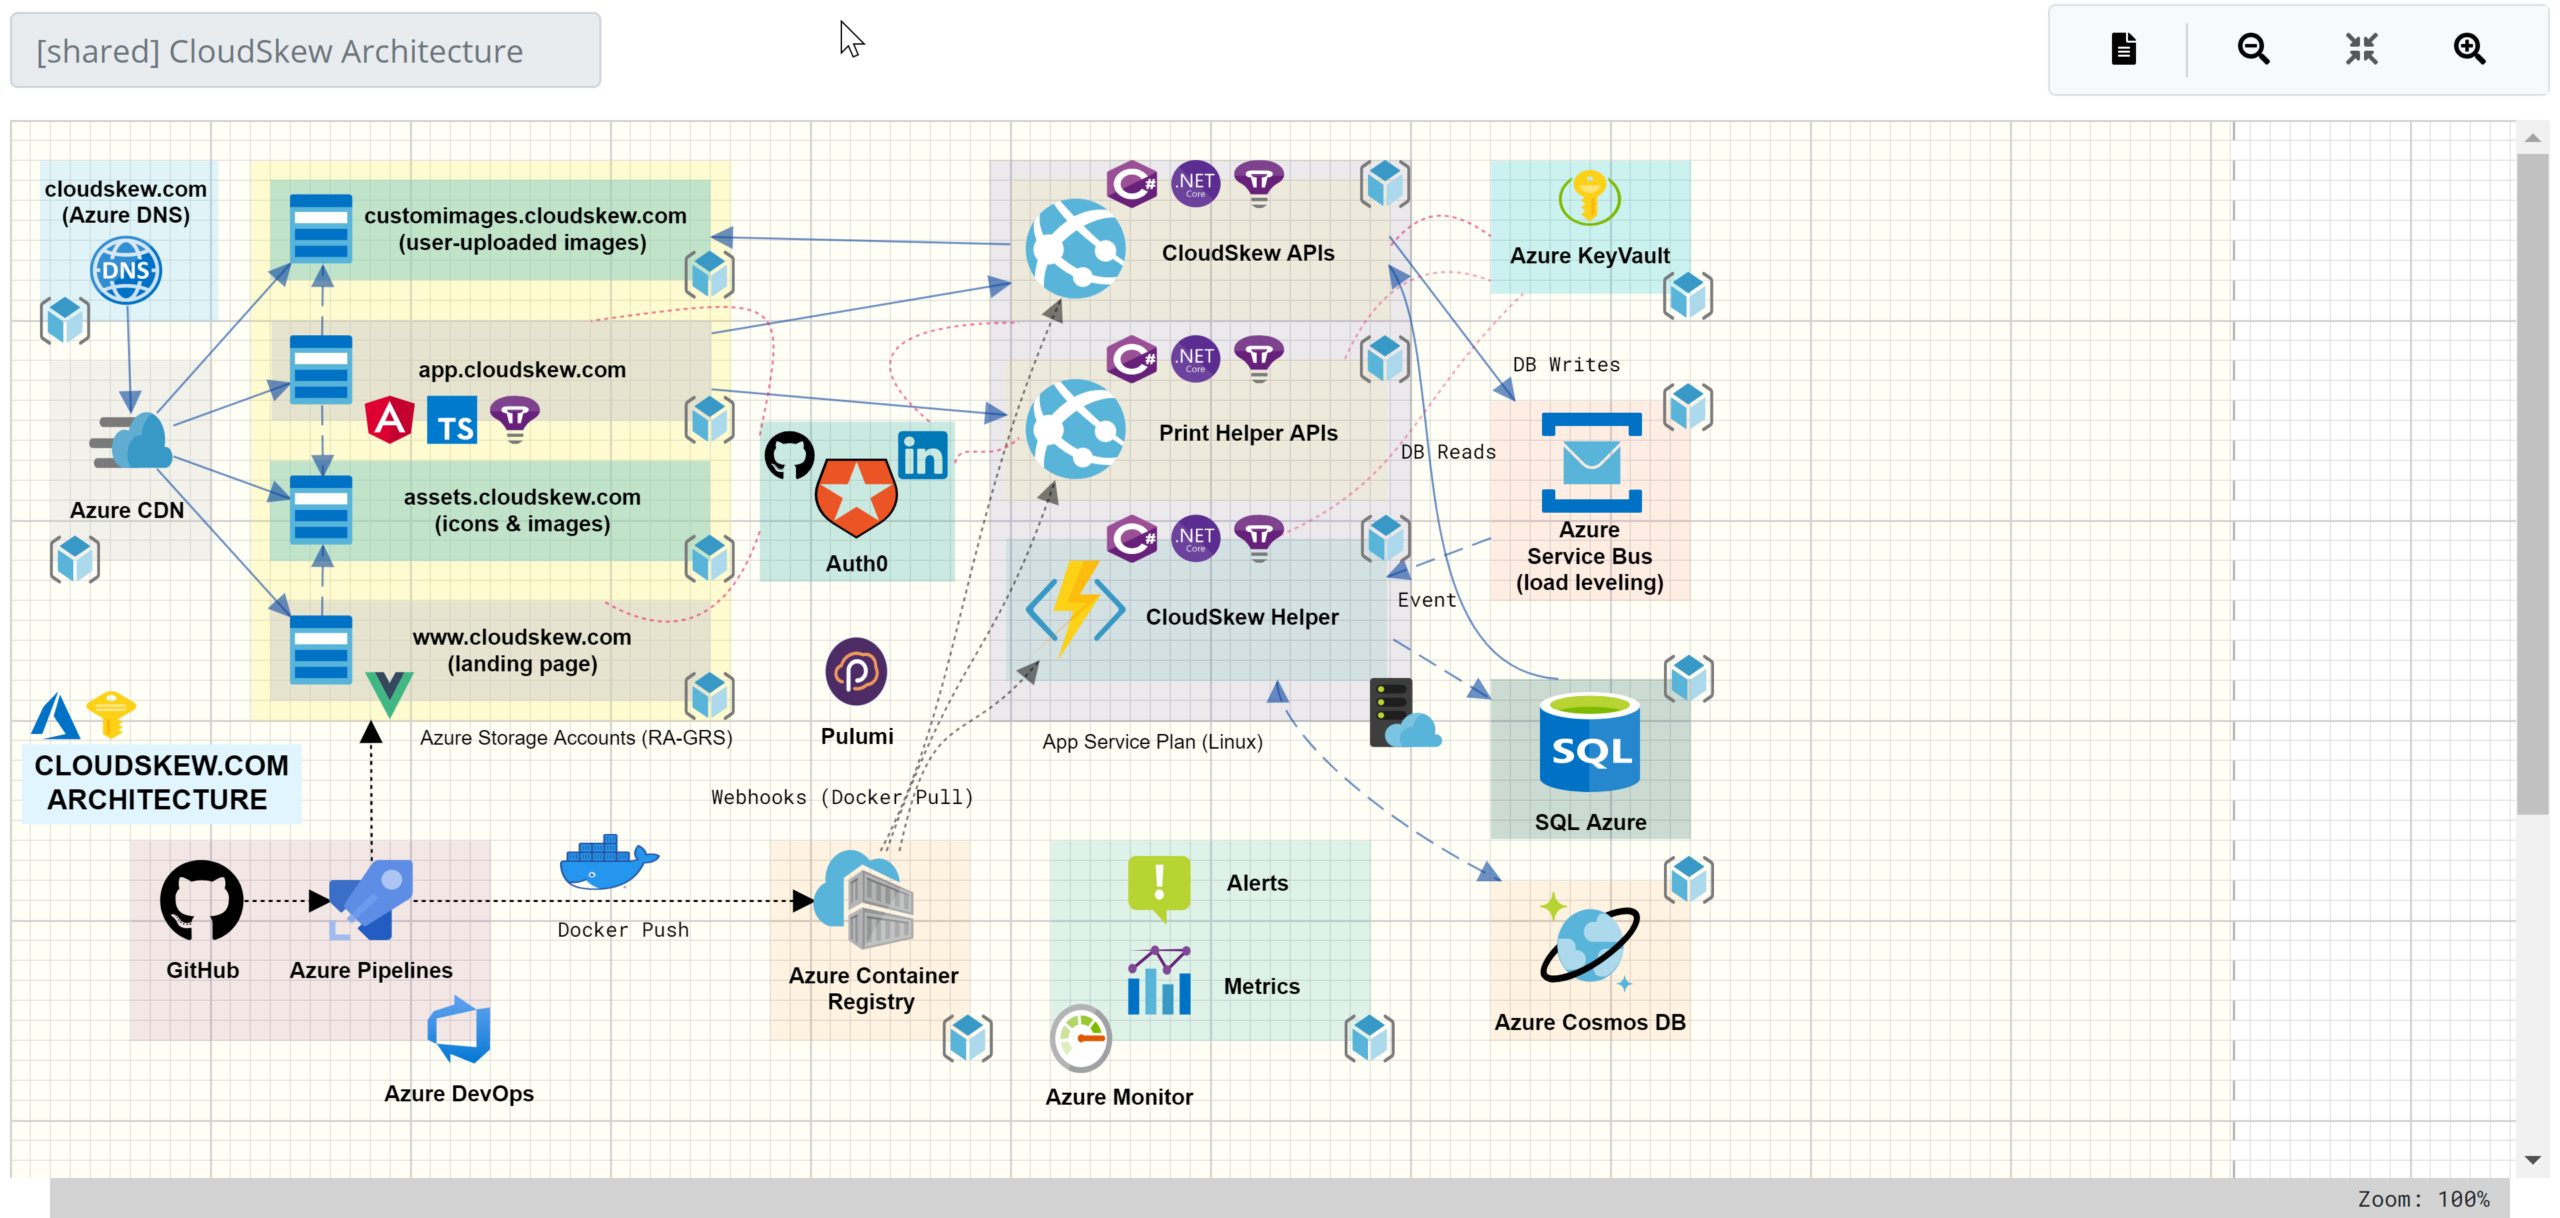Click the scroll up arrow on the canvas
Viewport: 2560px width, 1218px height.
(2532, 138)
